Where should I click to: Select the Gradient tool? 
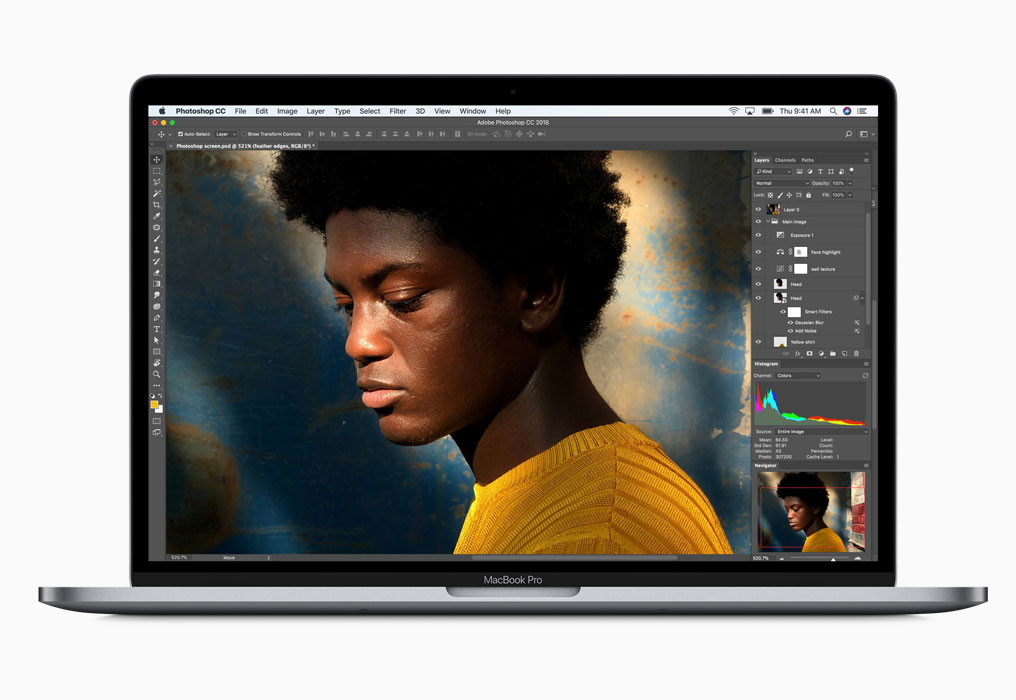click(x=156, y=284)
